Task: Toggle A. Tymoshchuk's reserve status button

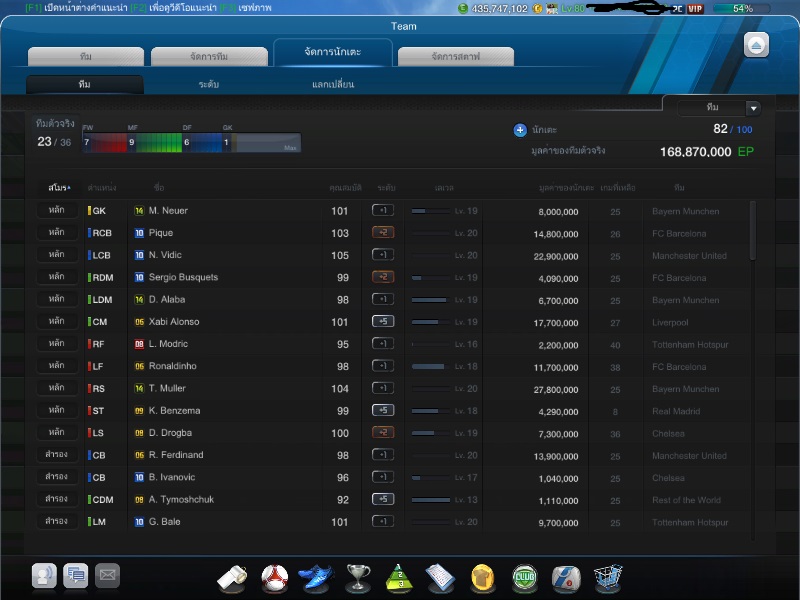Action: (57, 498)
